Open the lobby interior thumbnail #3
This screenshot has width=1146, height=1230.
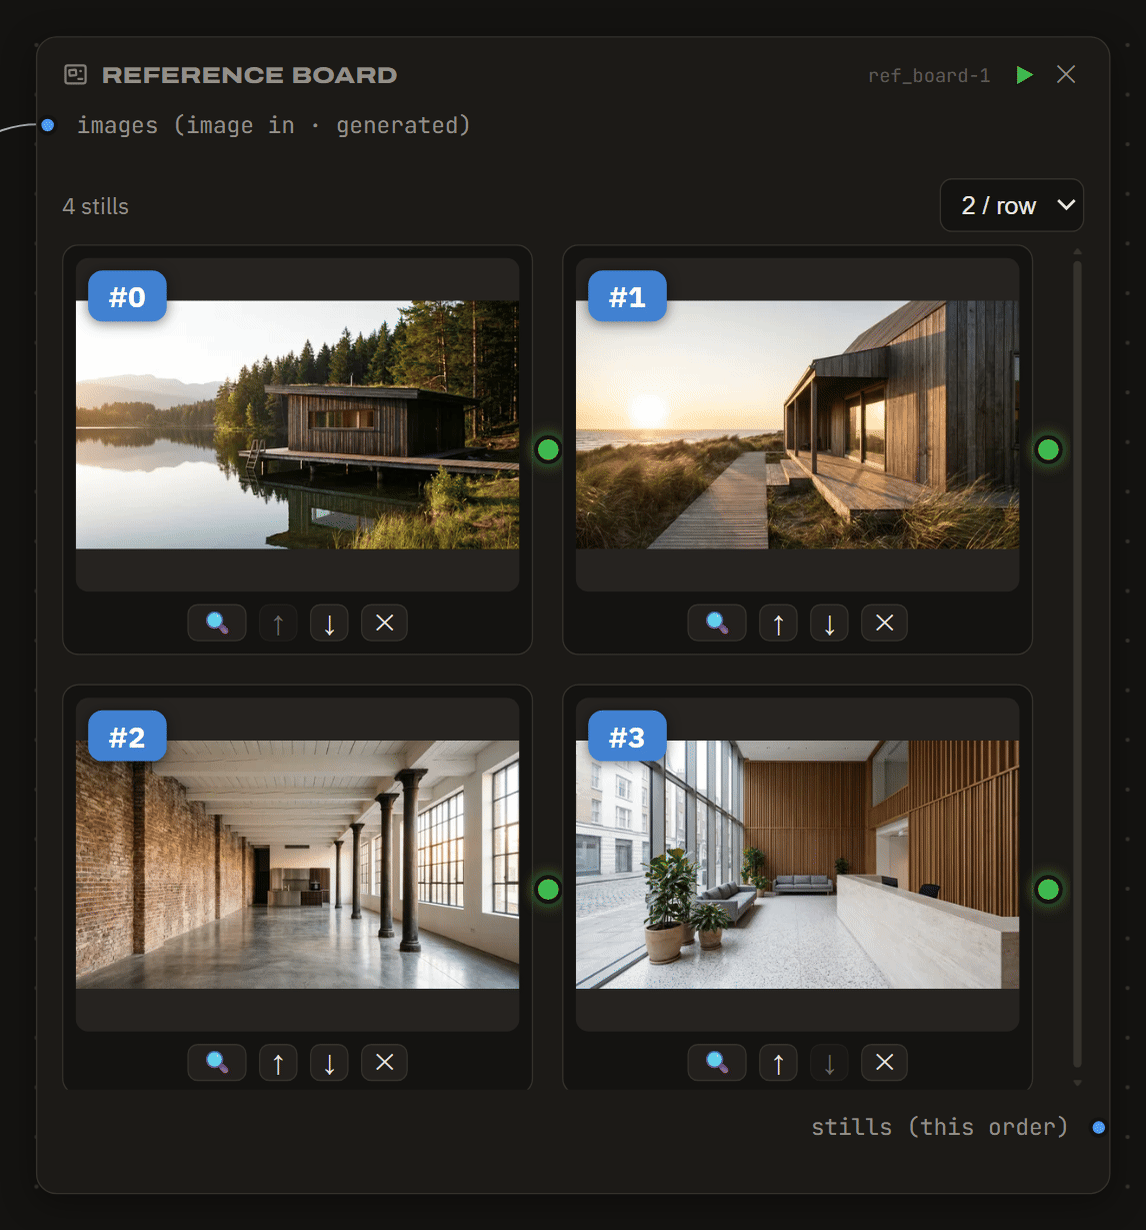coord(797,865)
